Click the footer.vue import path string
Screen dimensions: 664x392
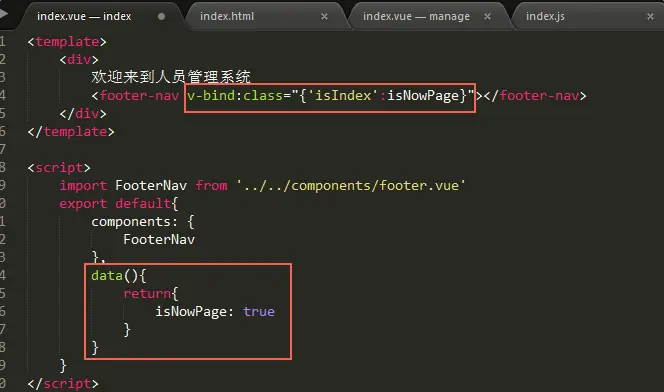click(x=351, y=186)
